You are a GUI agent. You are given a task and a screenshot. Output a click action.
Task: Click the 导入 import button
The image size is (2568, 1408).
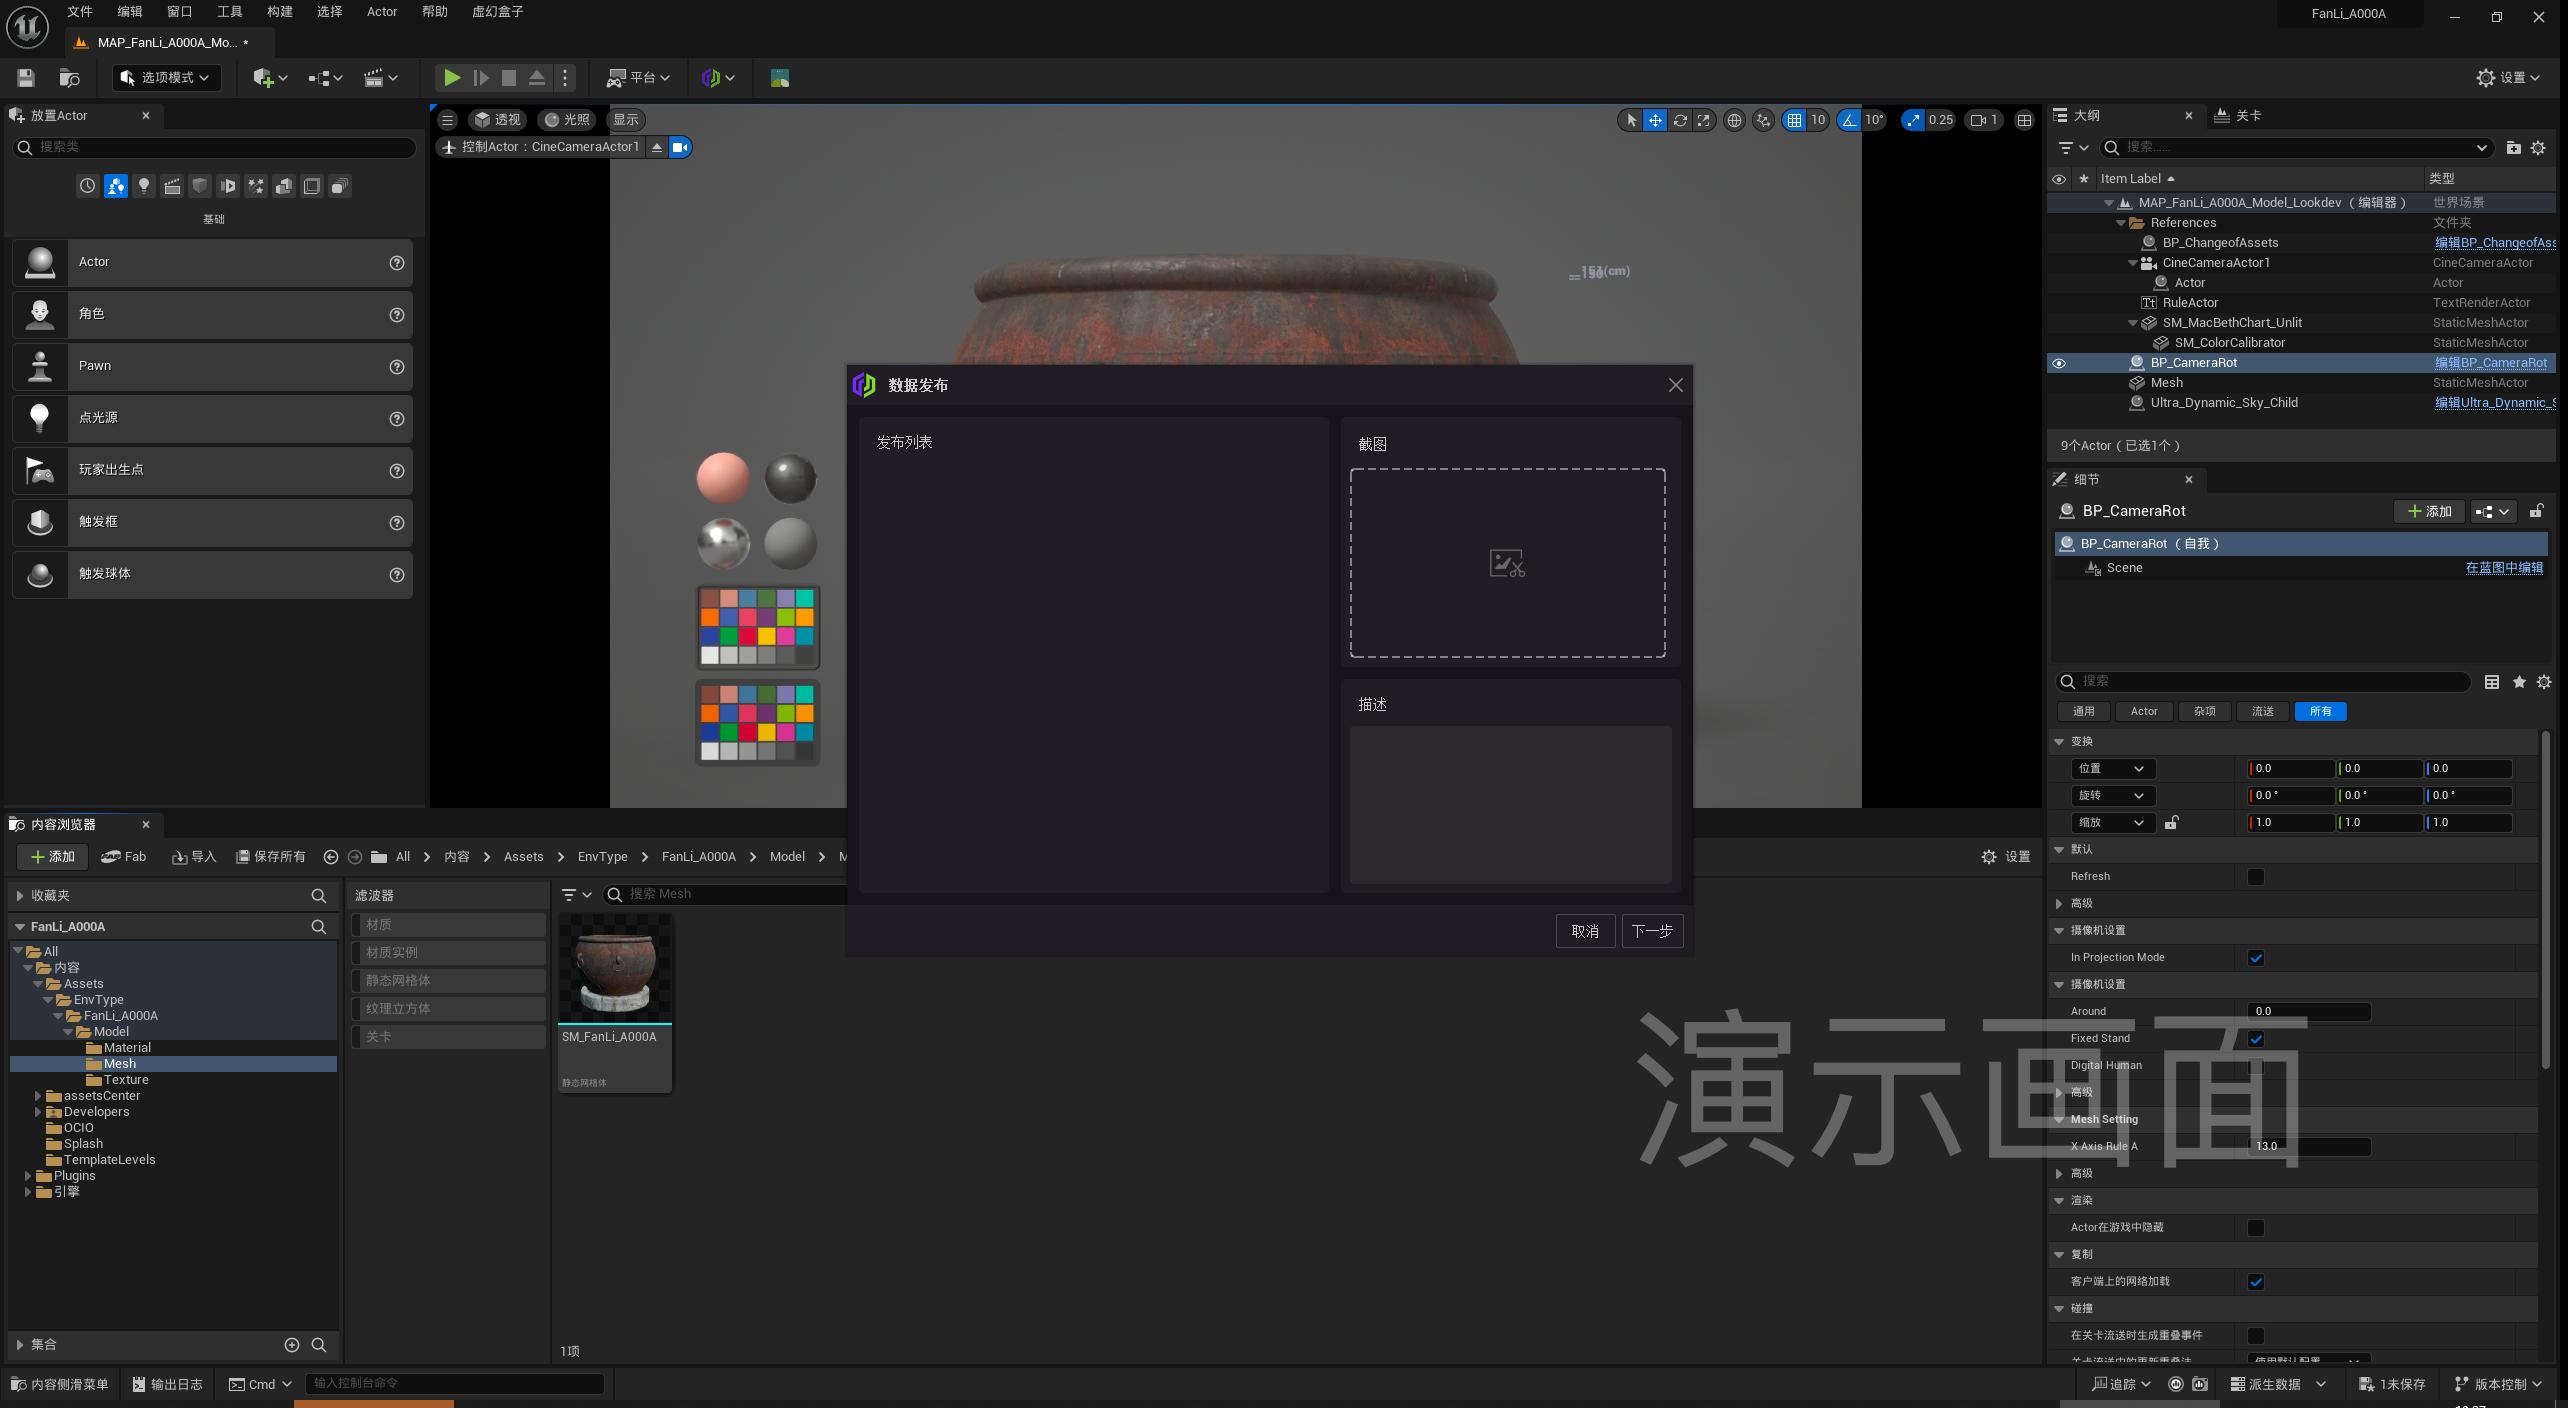click(x=194, y=857)
